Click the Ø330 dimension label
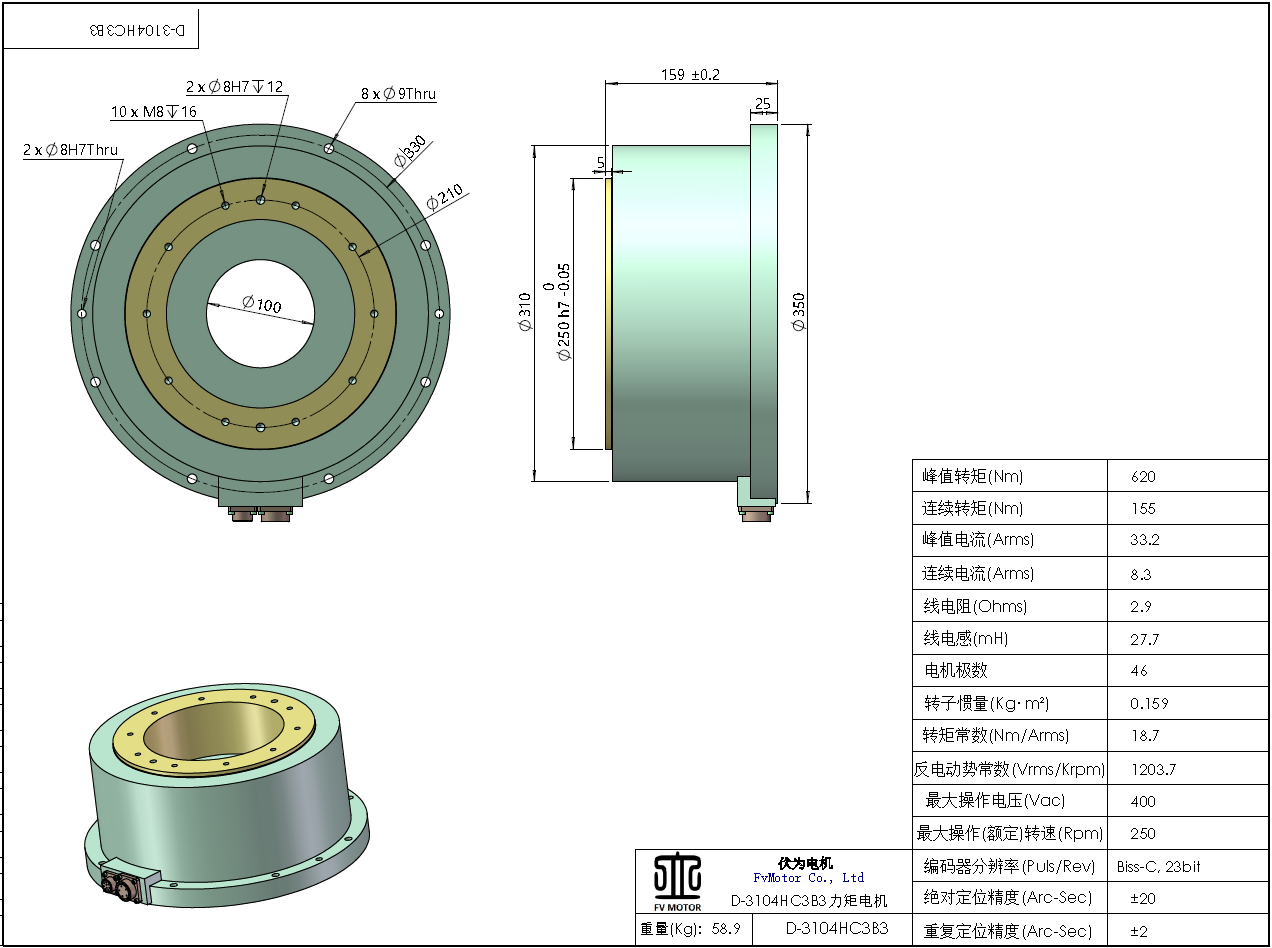Viewport: 1272px width, 948px height. (410, 152)
